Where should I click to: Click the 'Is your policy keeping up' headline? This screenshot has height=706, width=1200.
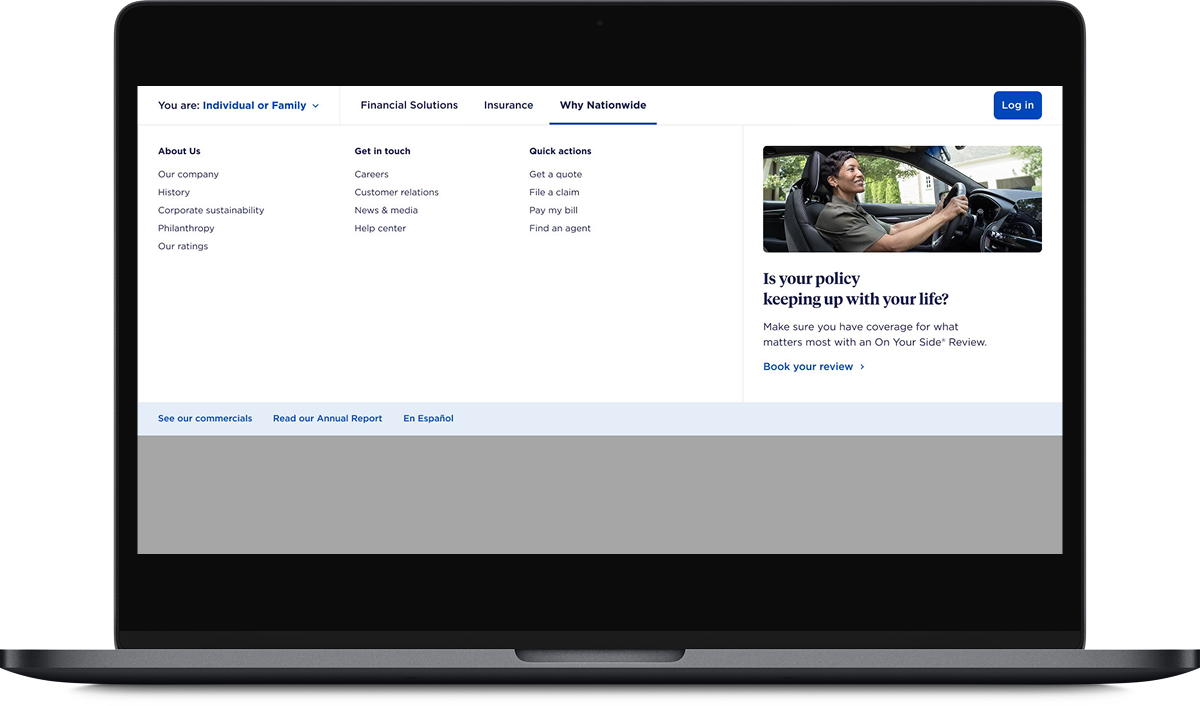pos(856,289)
